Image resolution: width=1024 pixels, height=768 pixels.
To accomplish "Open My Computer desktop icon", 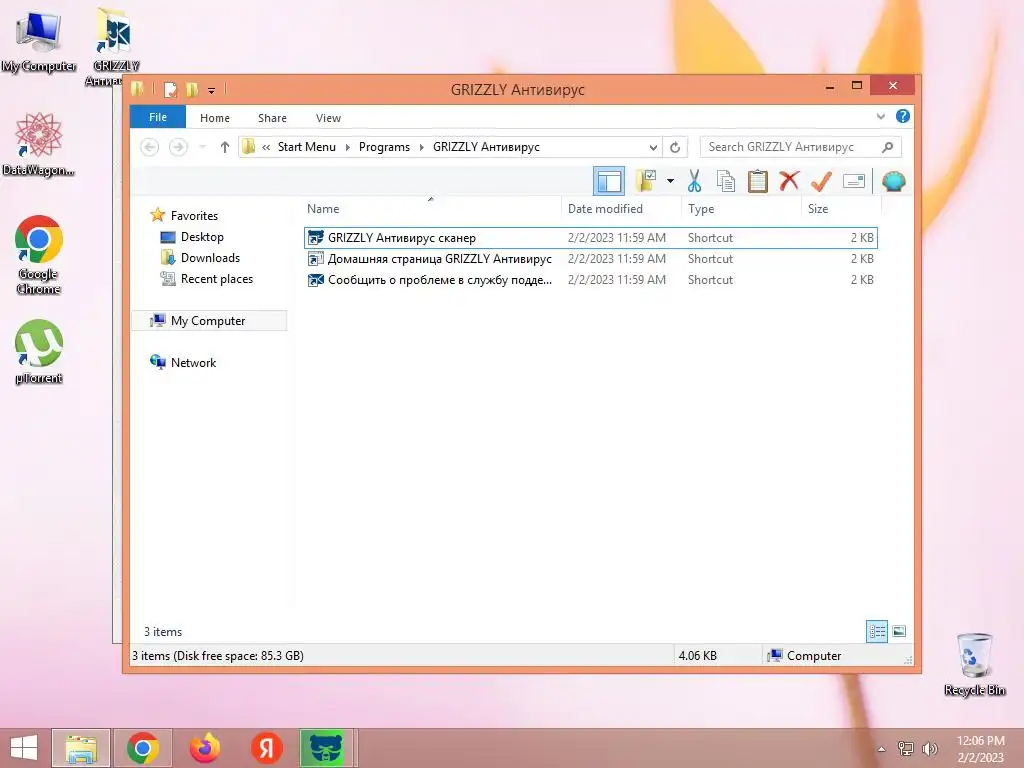I will 39,40.
